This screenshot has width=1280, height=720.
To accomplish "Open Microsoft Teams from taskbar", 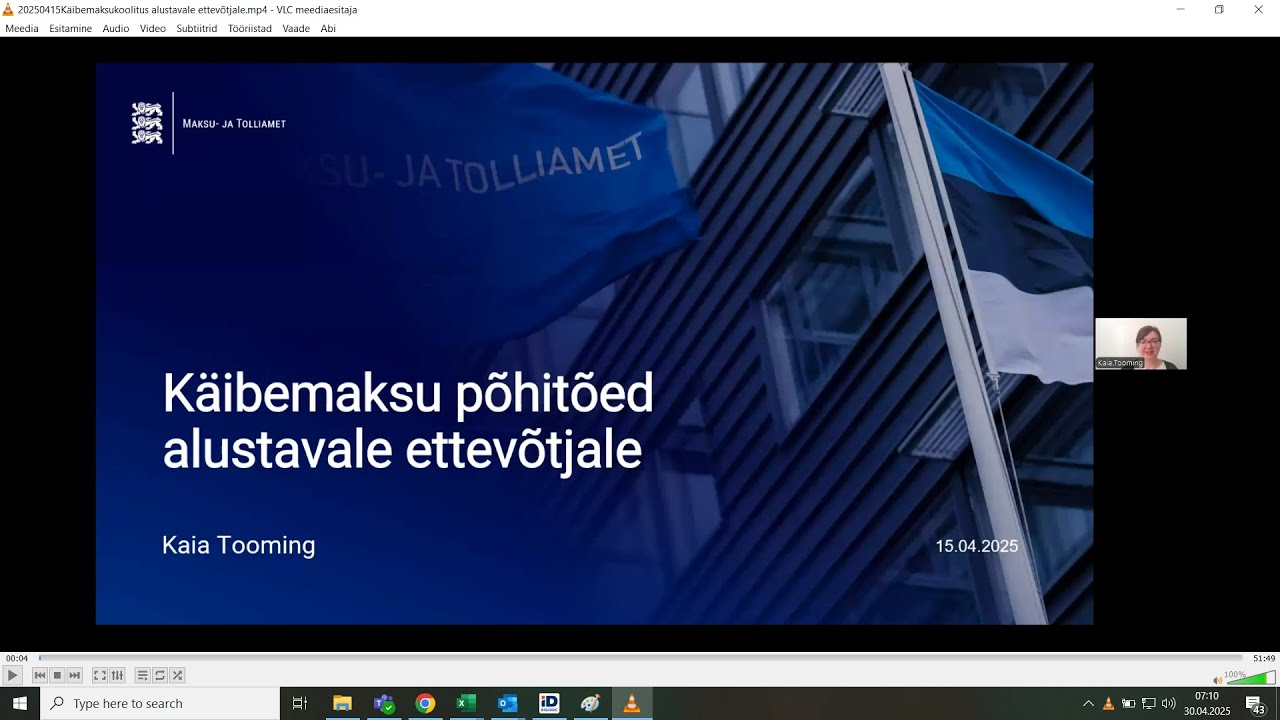I will pos(384,703).
